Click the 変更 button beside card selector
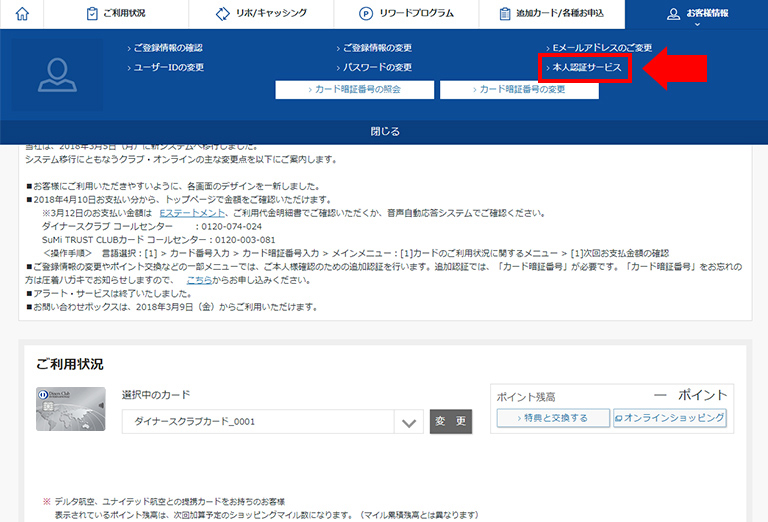Image resolution: width=768 pixels, height=522 pixels. (450, 422)
